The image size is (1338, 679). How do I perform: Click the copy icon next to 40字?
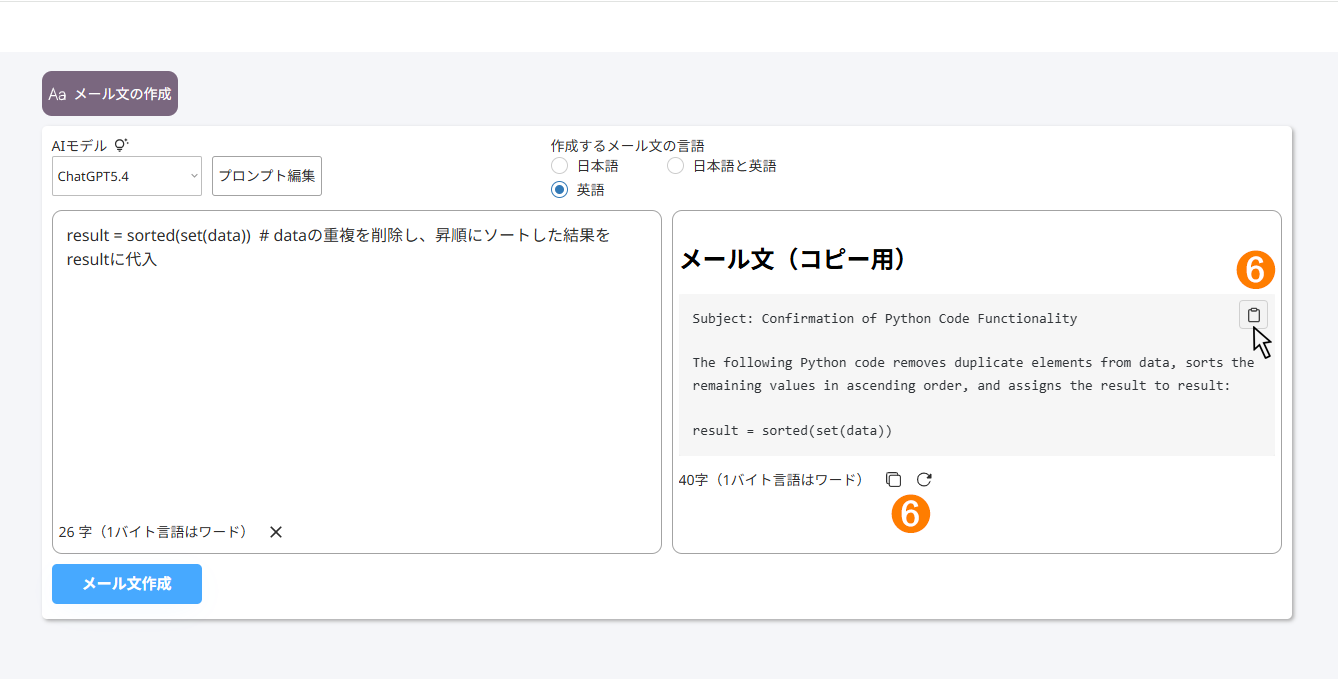[893, 480]
